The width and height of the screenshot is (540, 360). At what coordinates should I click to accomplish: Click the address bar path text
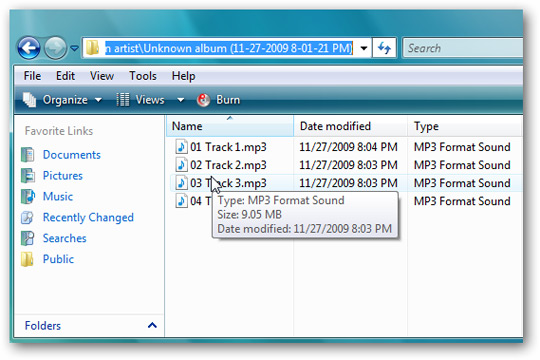(x=229, y=48)
